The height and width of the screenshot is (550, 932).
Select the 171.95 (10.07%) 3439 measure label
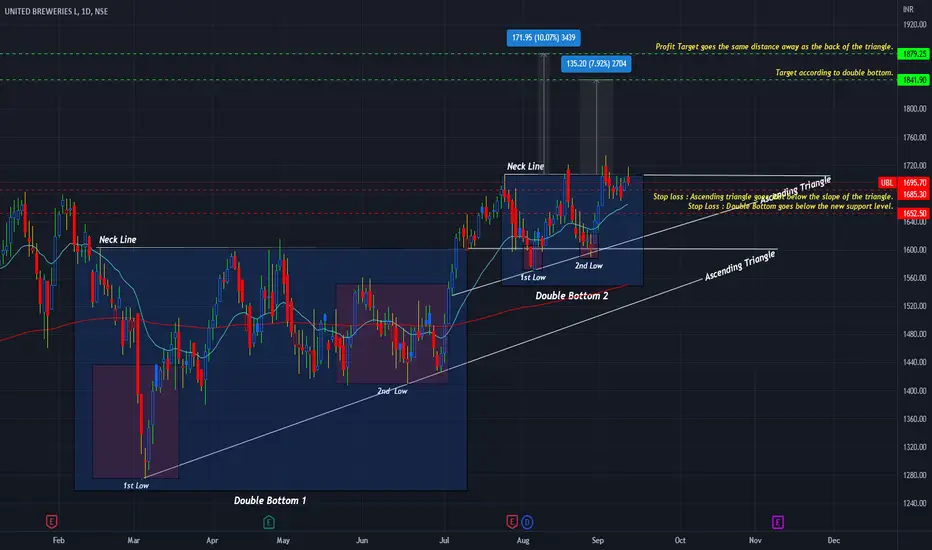click(543, 37)
